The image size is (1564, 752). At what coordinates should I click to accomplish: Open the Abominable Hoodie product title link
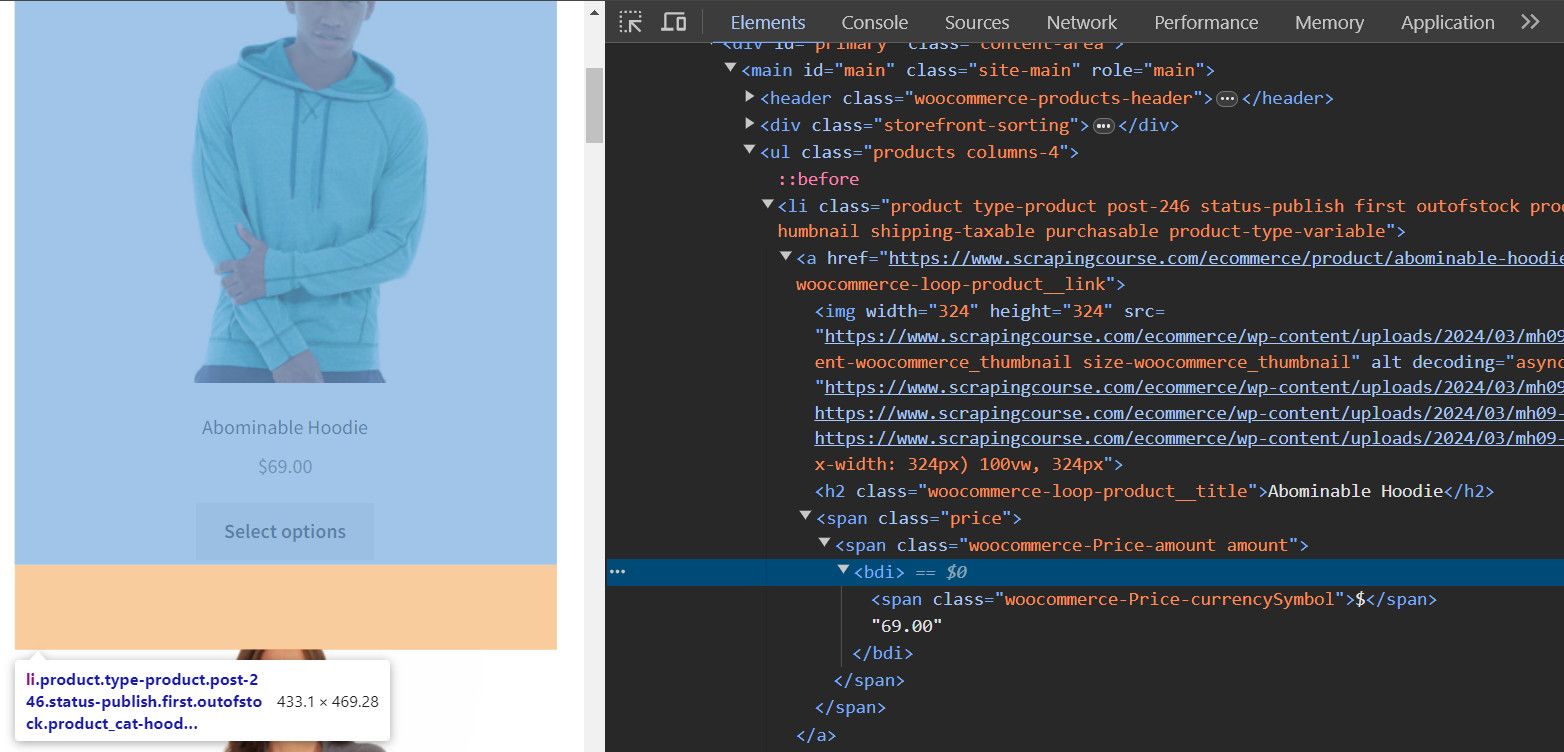(x=285, y=427)
